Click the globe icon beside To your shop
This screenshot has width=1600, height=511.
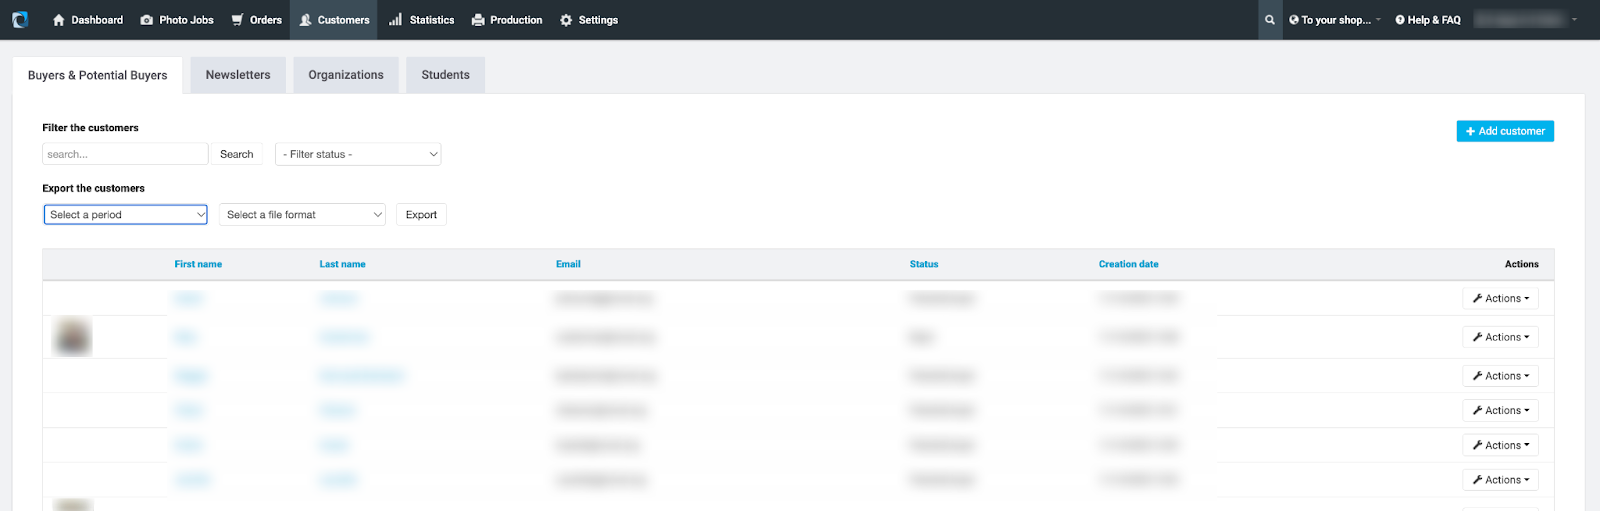coord(1294,20)
